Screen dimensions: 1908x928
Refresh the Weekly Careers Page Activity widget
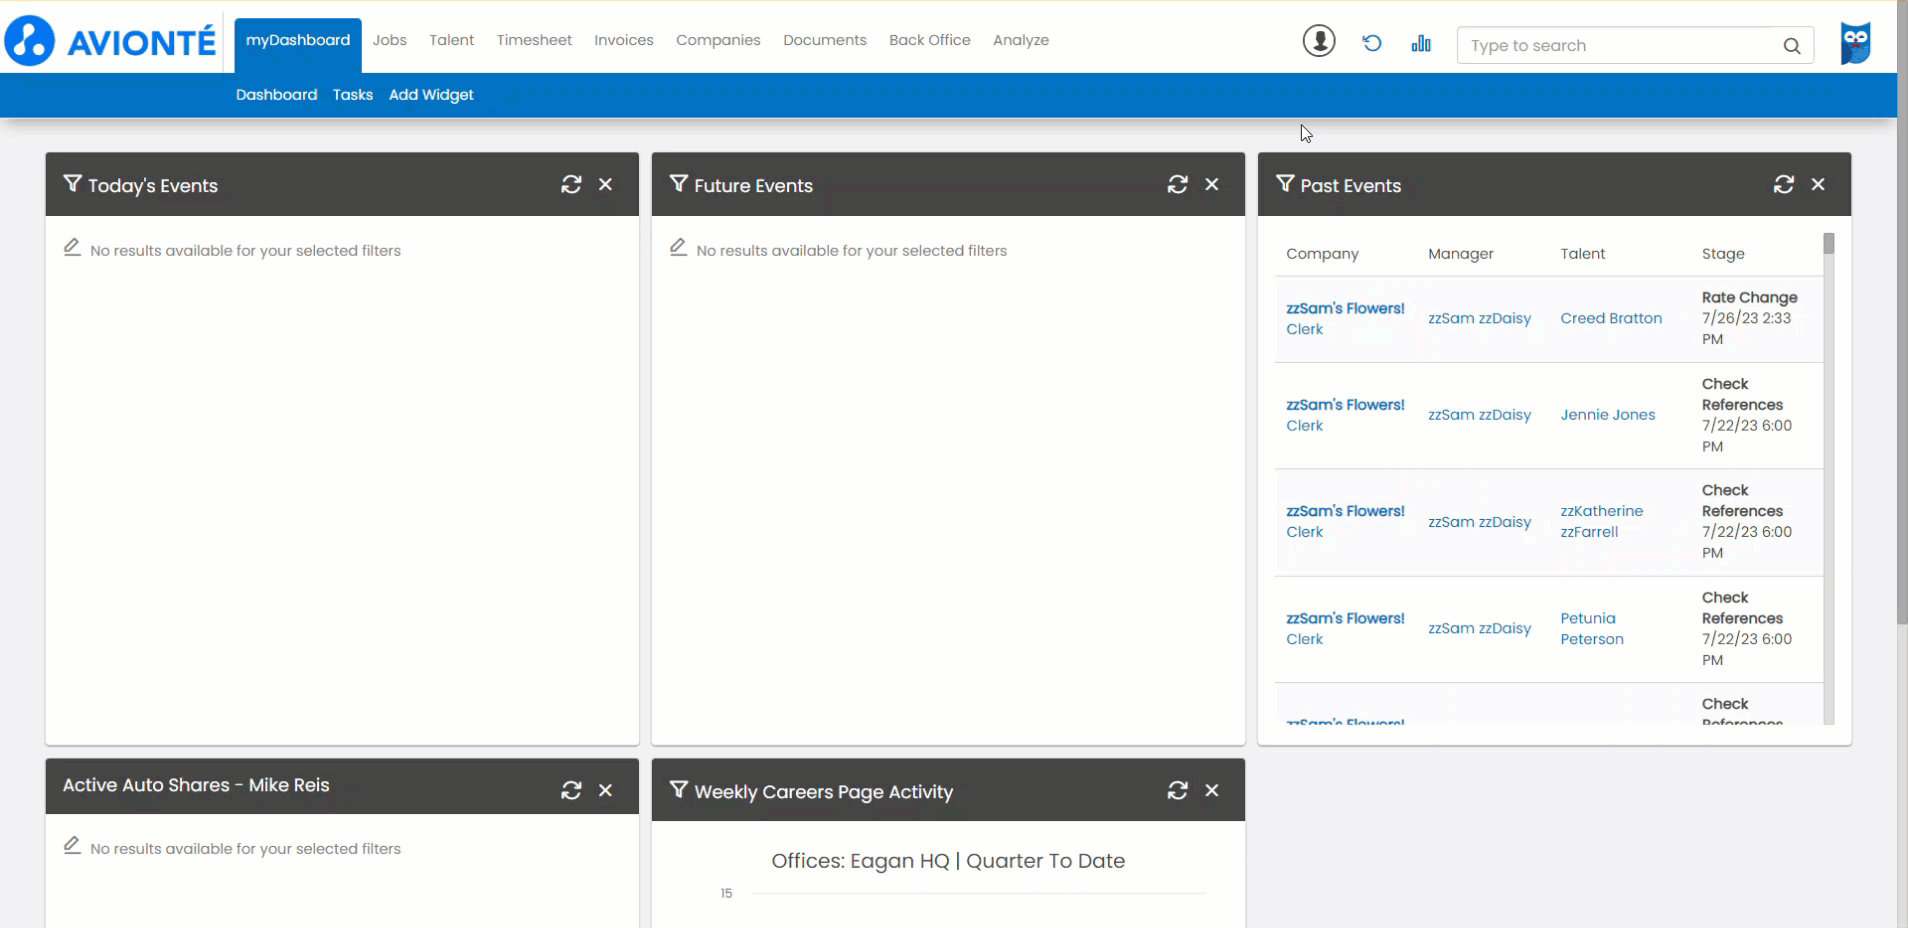[1178, 790]
